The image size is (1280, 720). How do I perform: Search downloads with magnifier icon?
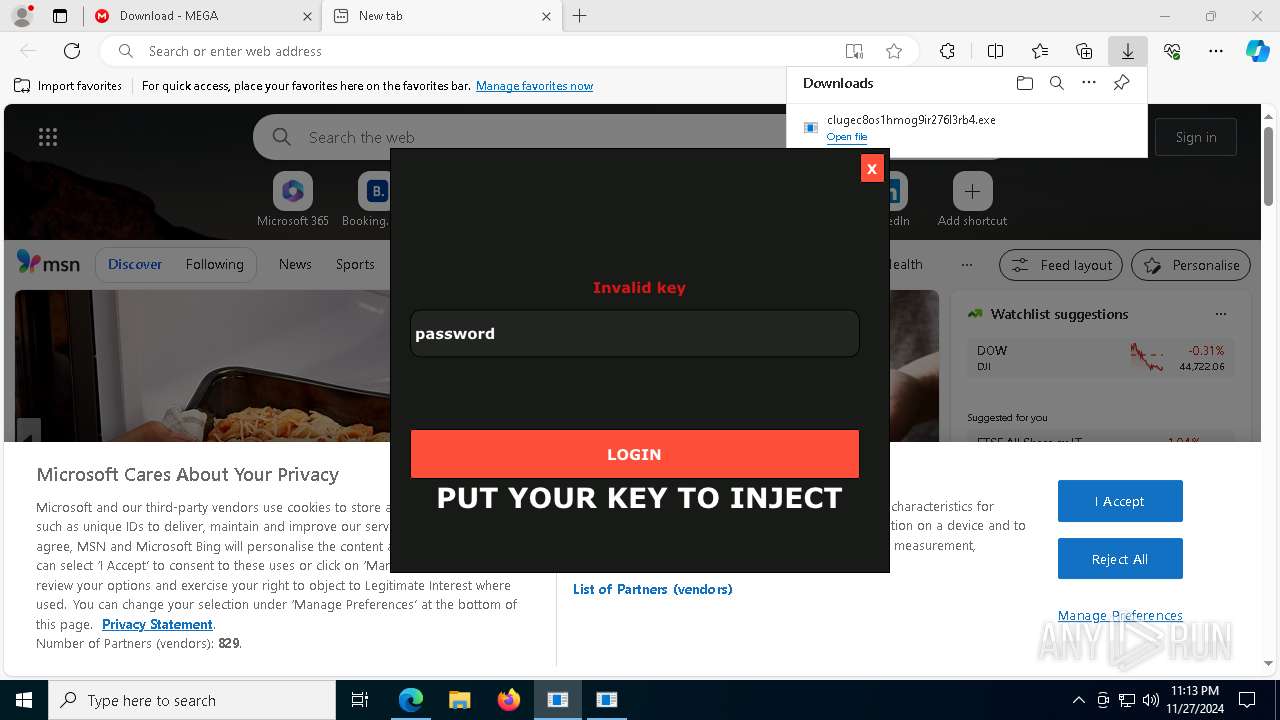point(1056,83)
